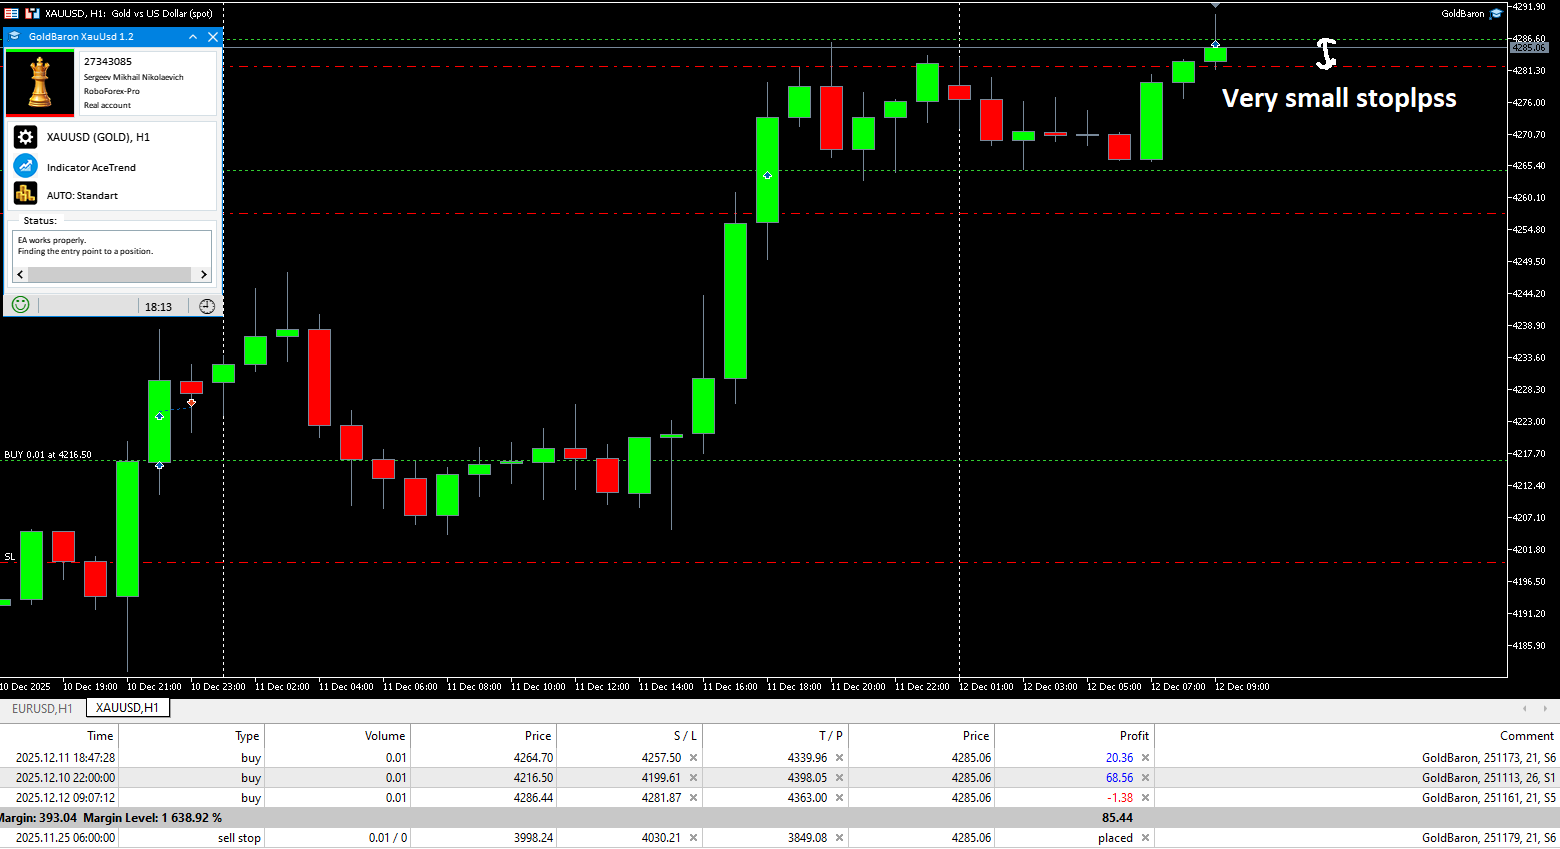Click the 18:13 time display in panel
1560x849 pixels.
158,307
